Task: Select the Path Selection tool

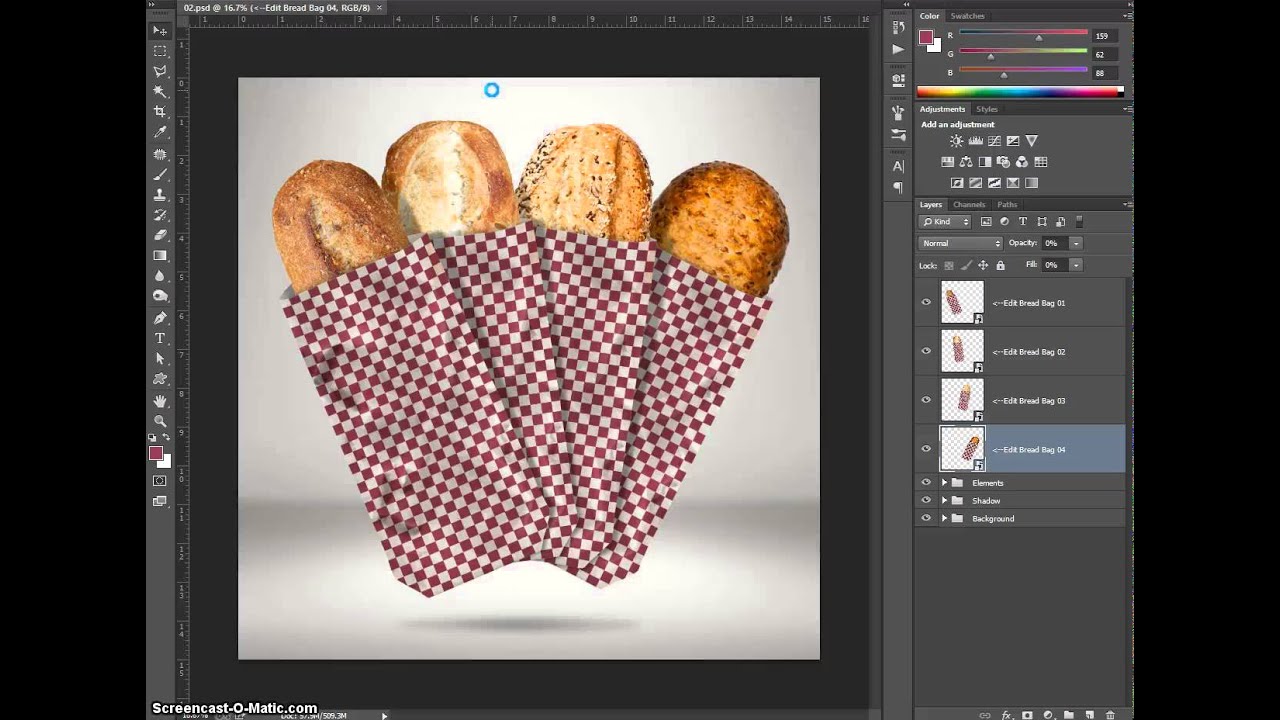Action: coord(160,359)
